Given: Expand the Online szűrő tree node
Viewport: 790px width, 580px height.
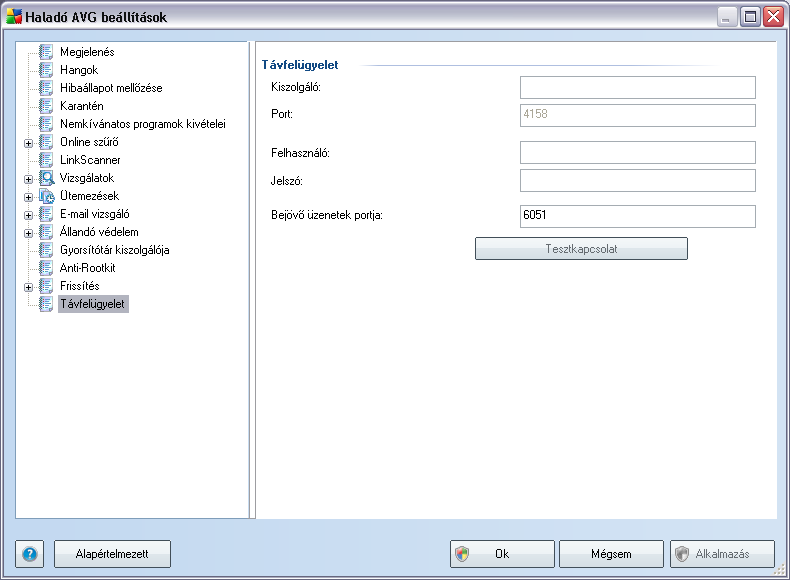Looking at the screenshot, I should 29,143.
